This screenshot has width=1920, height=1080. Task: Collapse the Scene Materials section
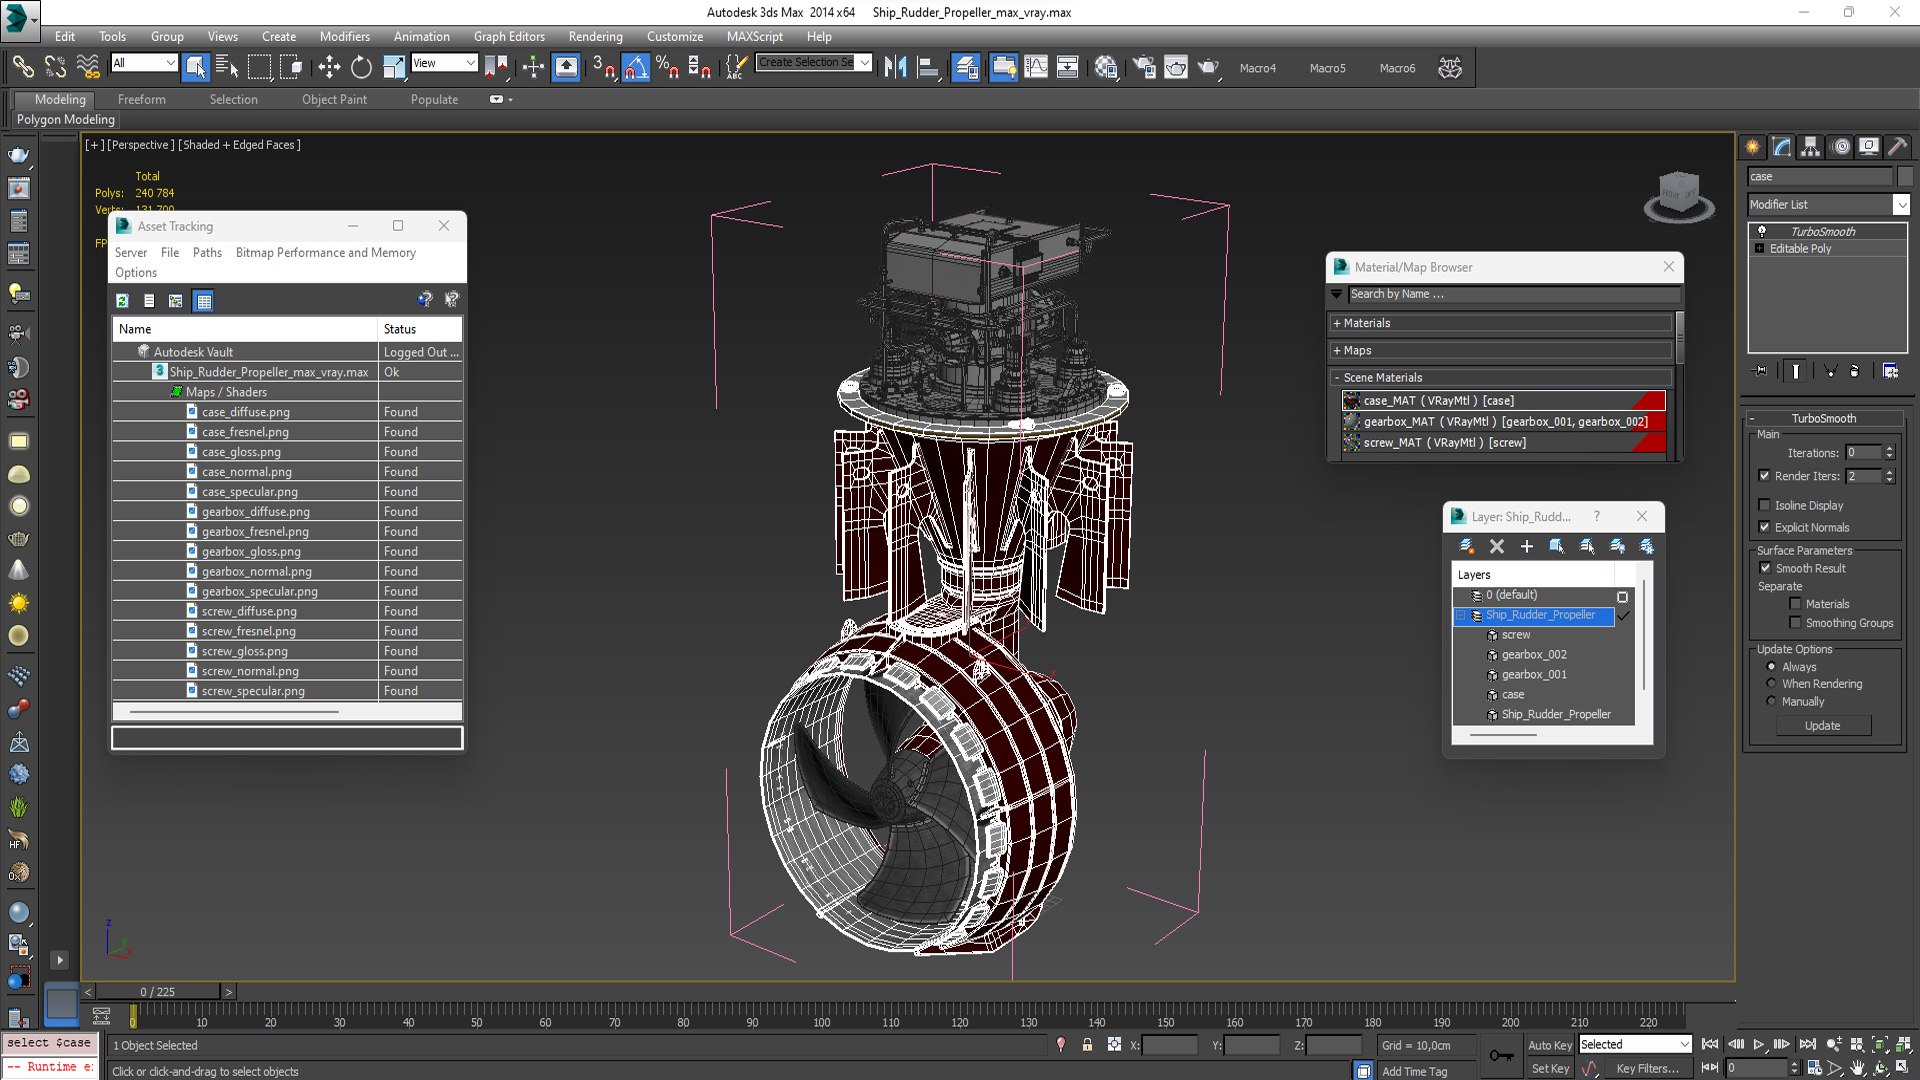click(1502, 377)
